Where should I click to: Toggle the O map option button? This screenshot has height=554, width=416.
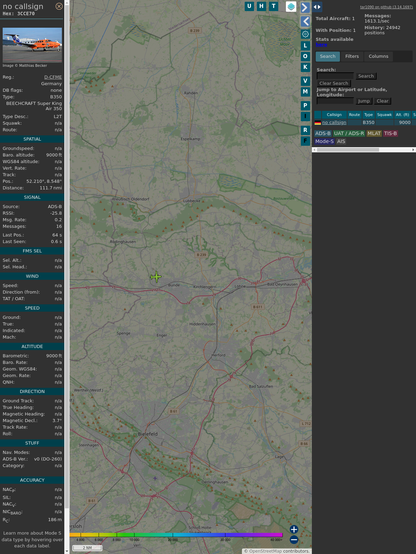click(305, 56)
